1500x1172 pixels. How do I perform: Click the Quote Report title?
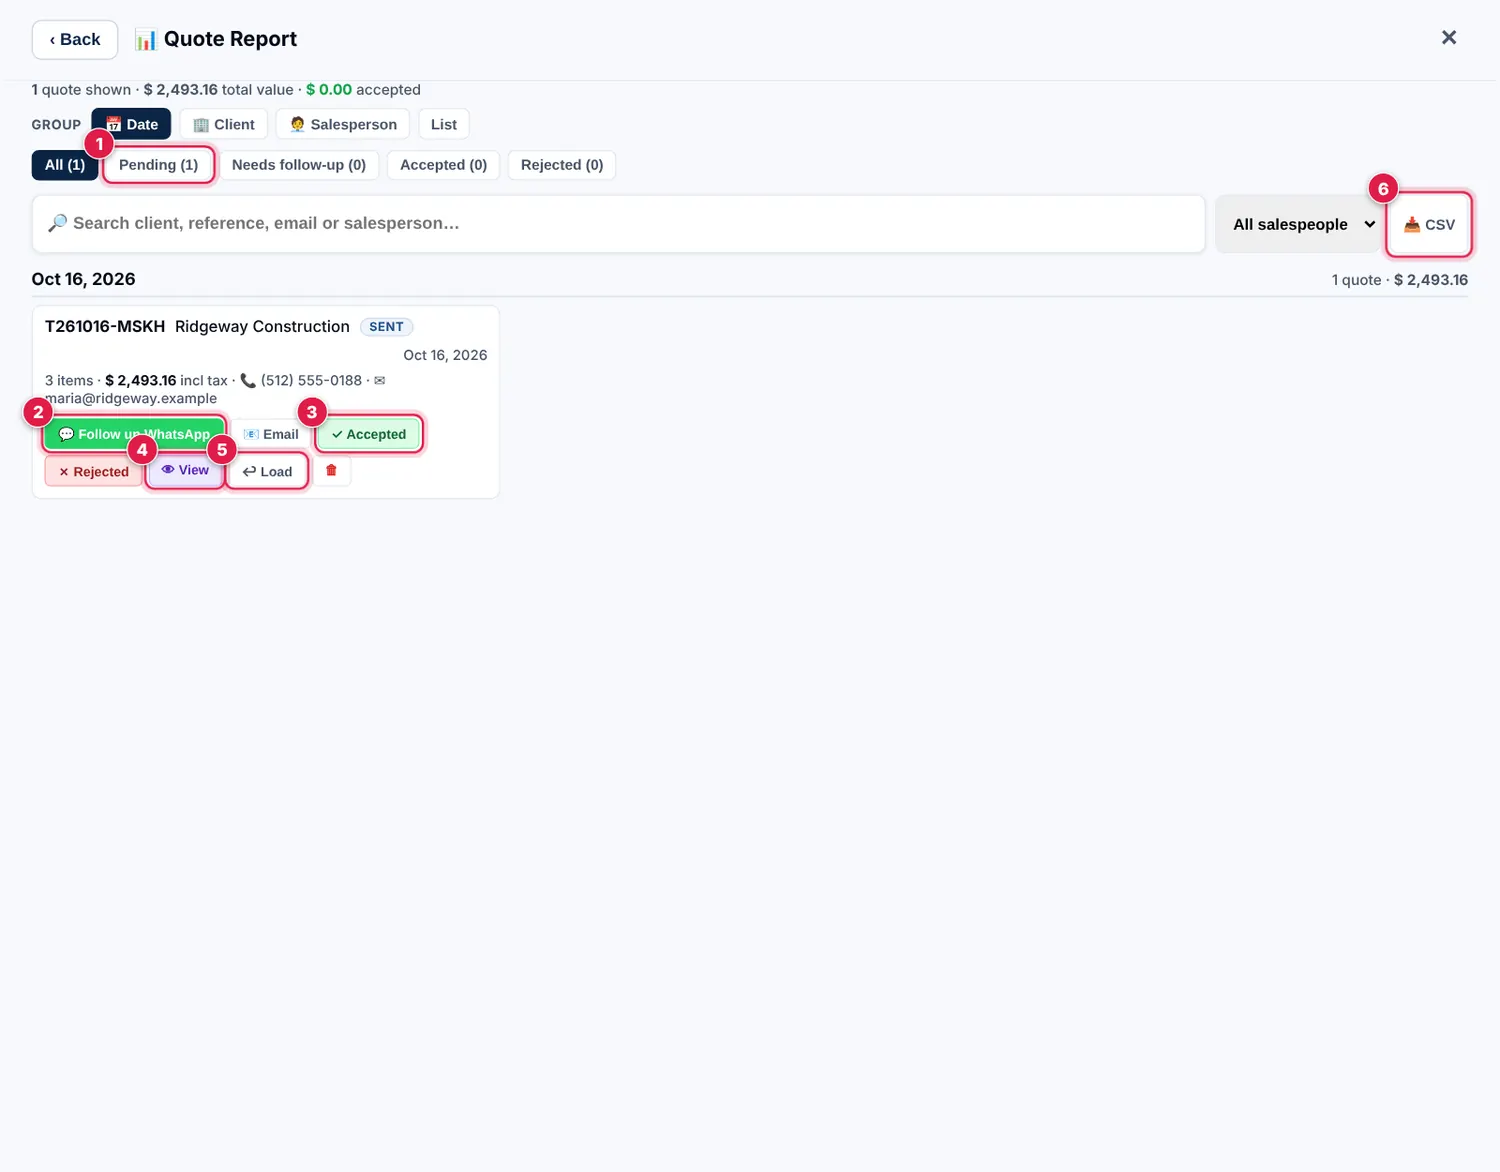(230, 39)
